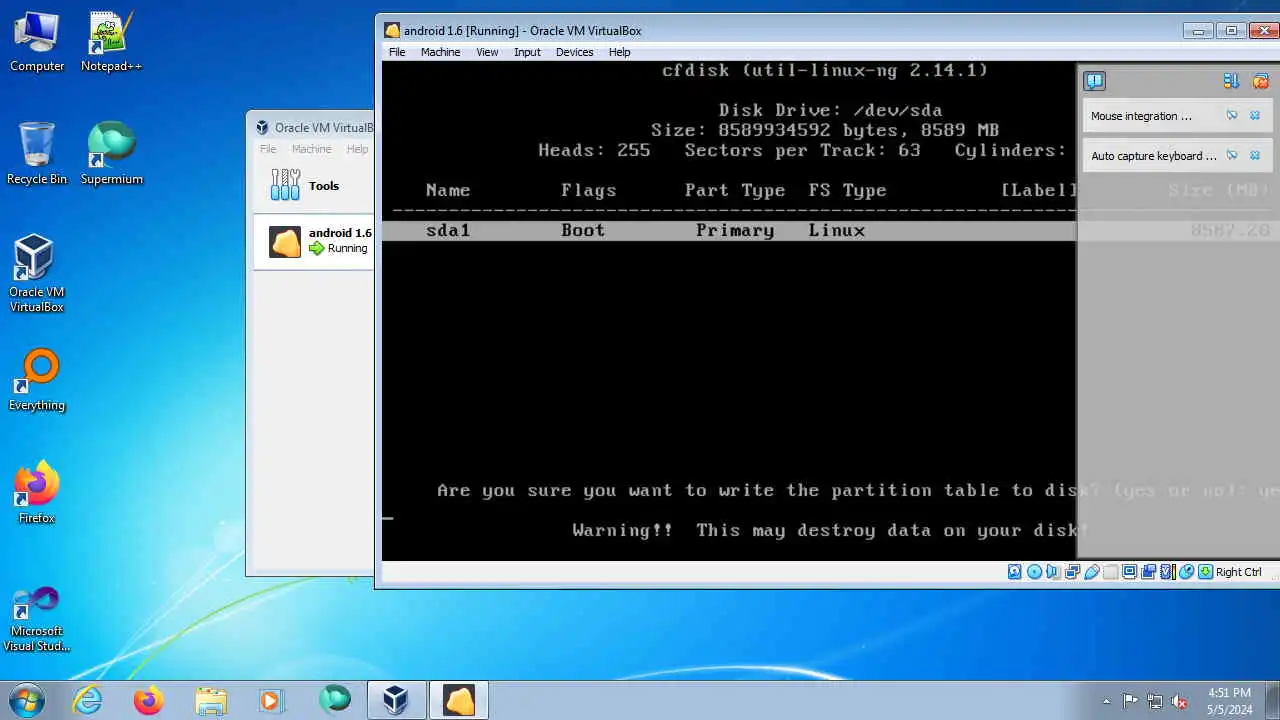
Task: Open Windows Media Player from the taskbar
Action: click(x=272, y=700)
